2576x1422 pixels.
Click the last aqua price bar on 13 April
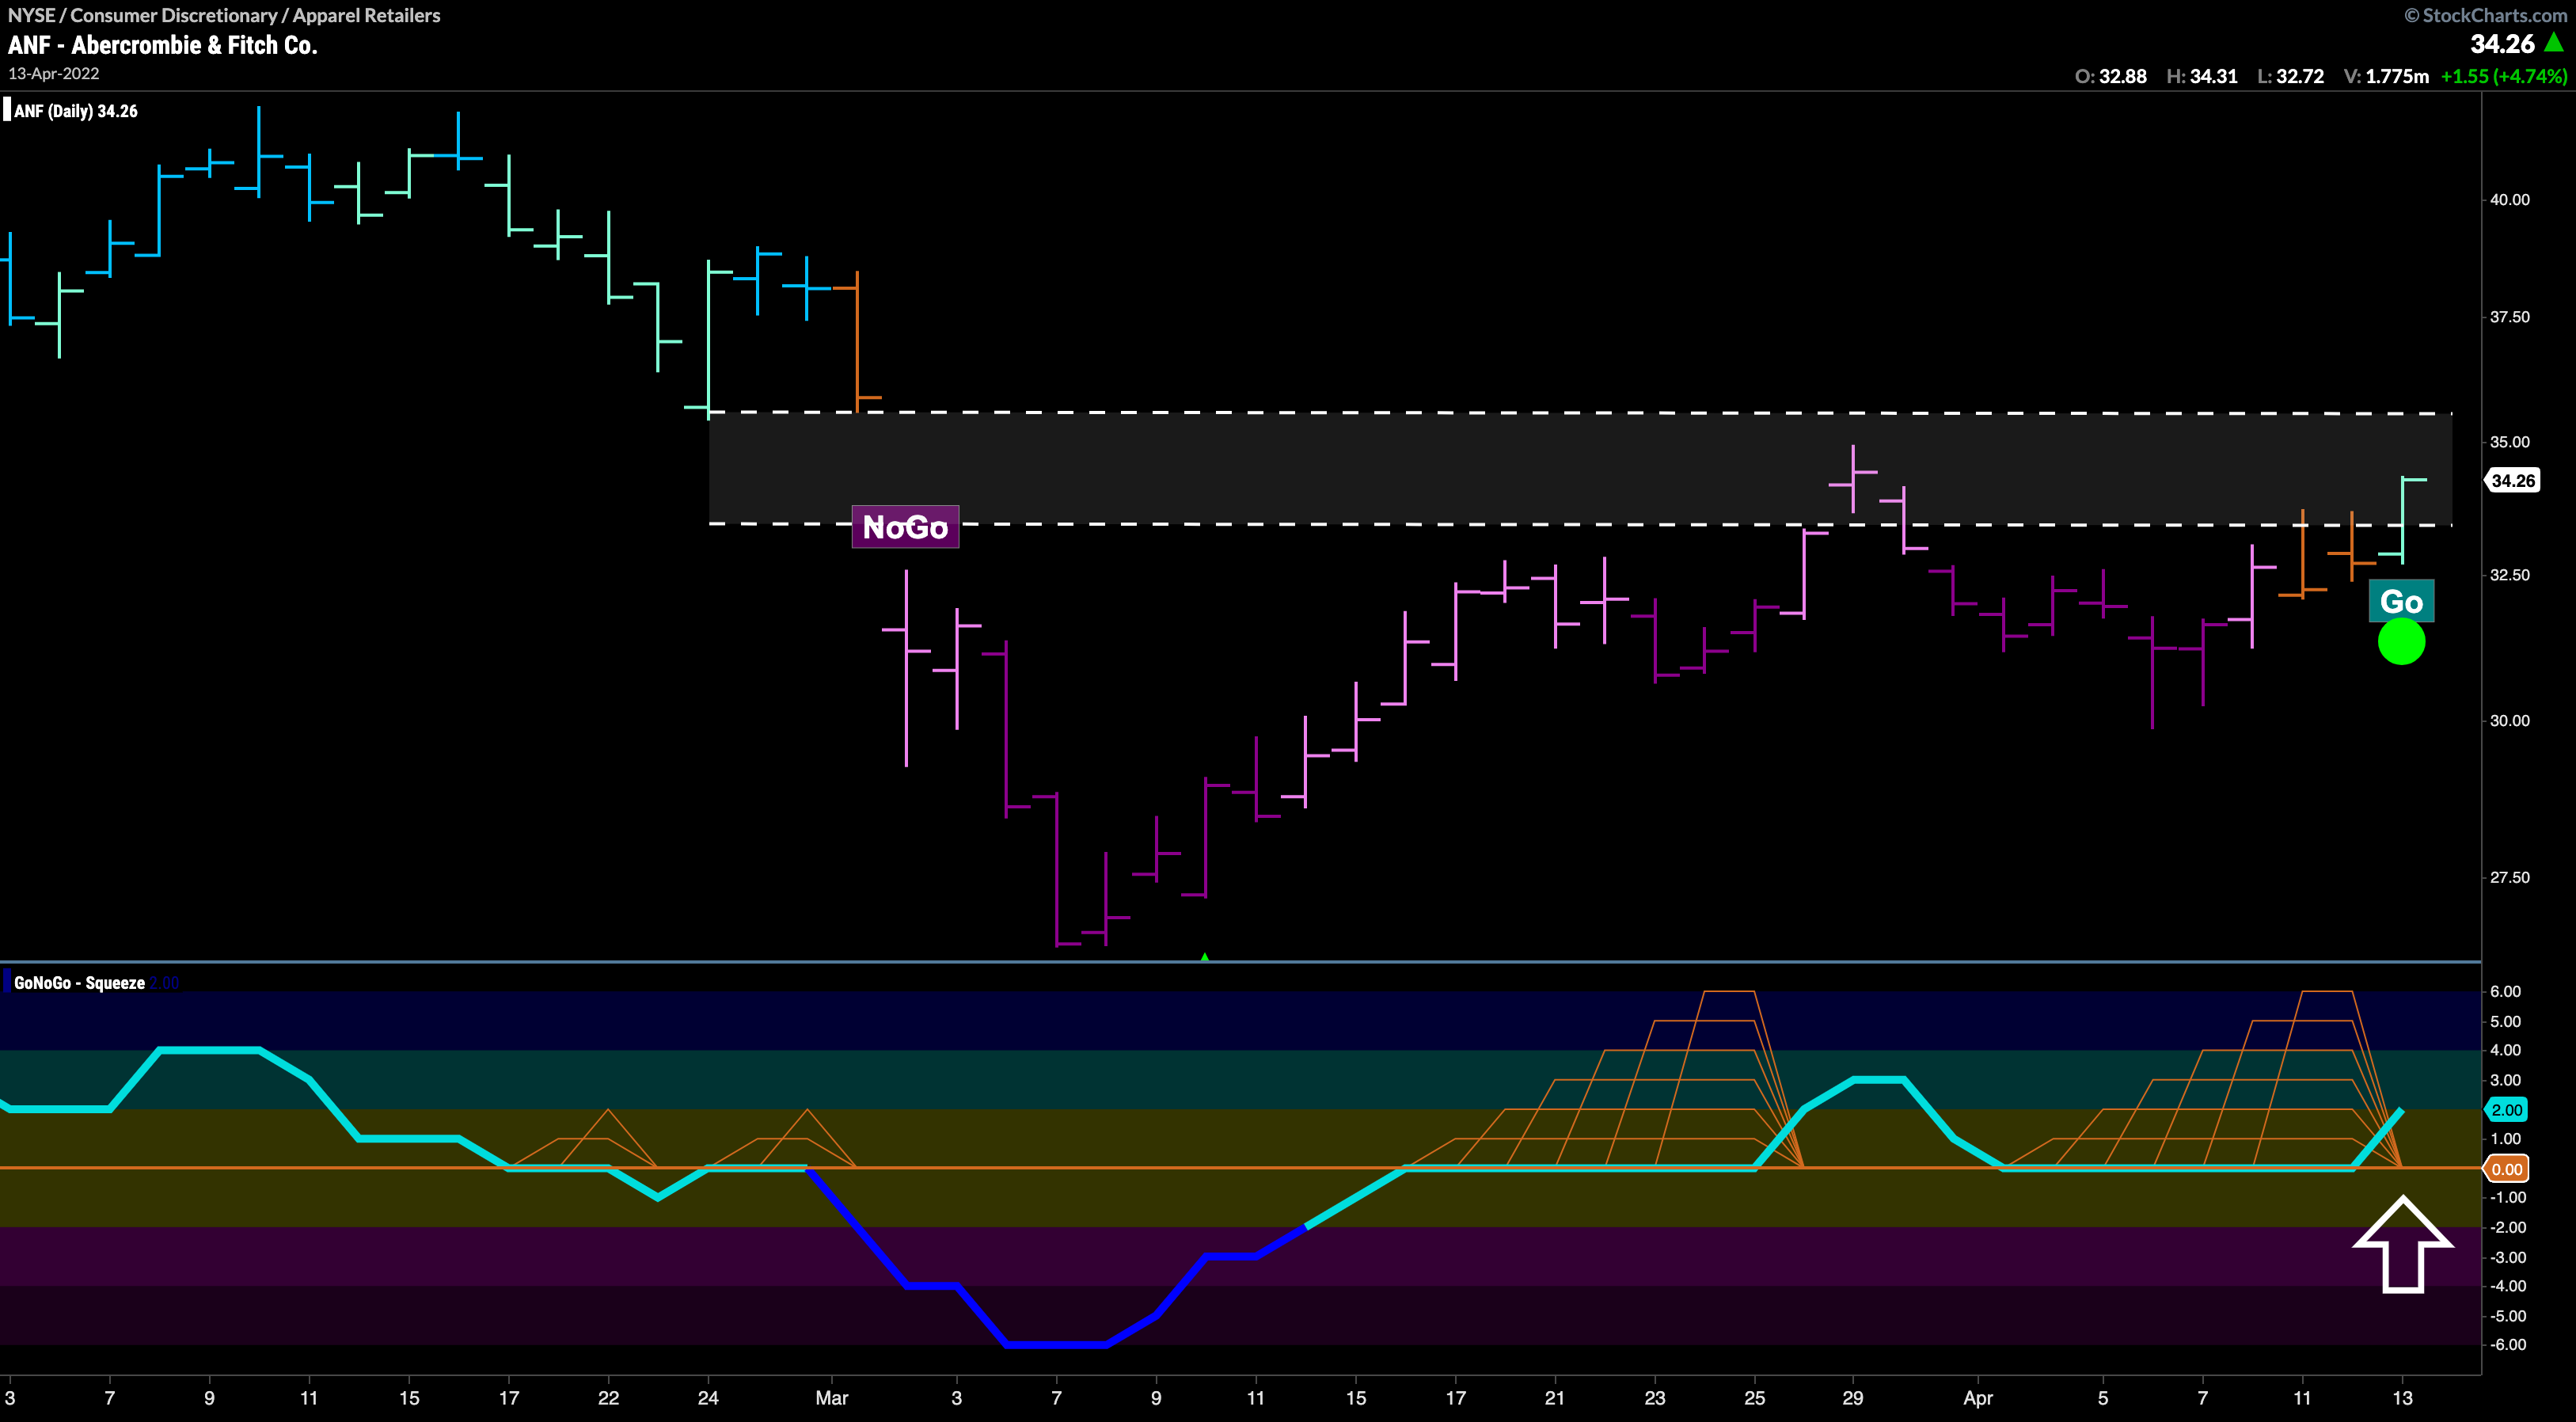coord(2402,520)
